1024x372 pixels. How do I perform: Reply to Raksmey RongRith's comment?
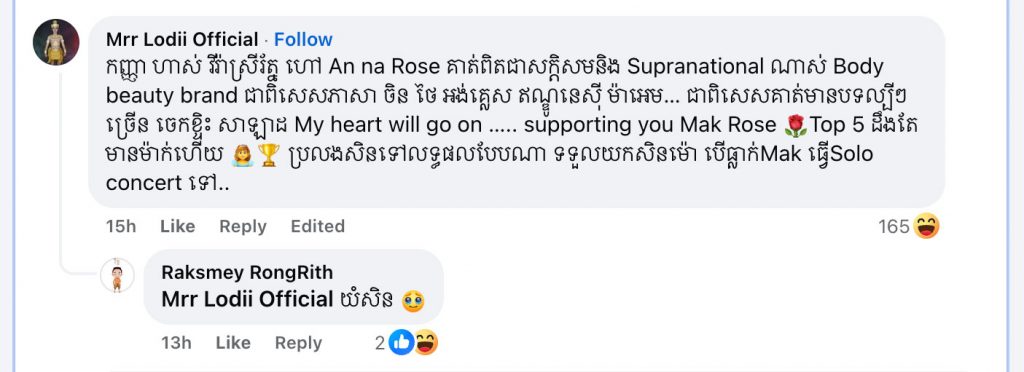(298, 343)
